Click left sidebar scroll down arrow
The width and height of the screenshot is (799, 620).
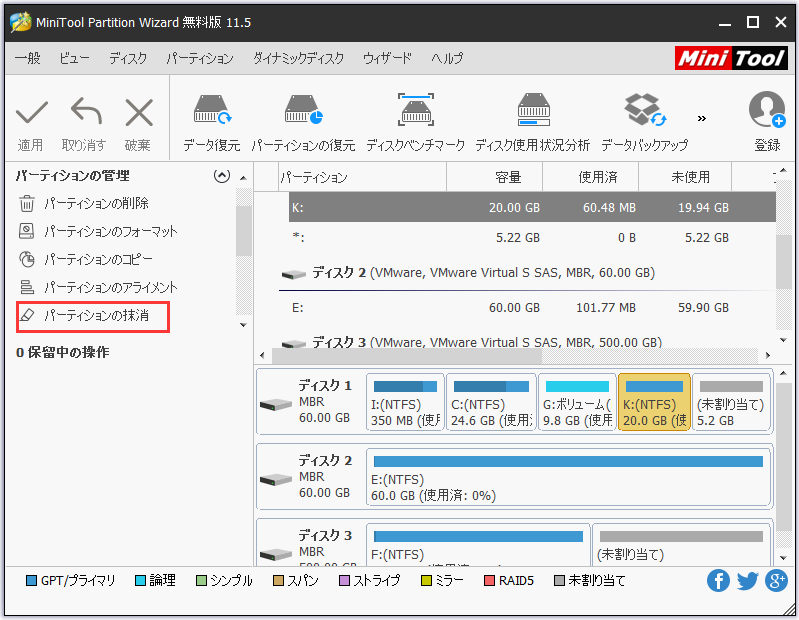244,325
